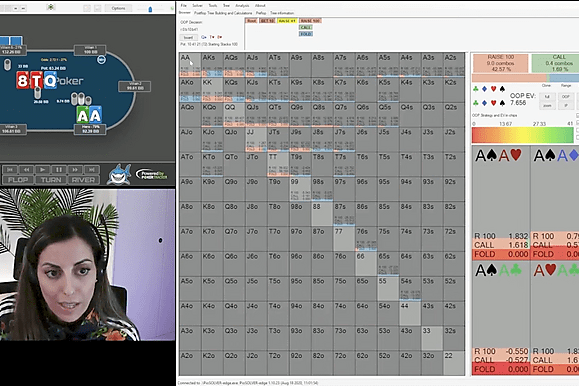The width and height of the screenshot is (579, 386).
Task: Open the Tree menu
Action: point(226,6)
